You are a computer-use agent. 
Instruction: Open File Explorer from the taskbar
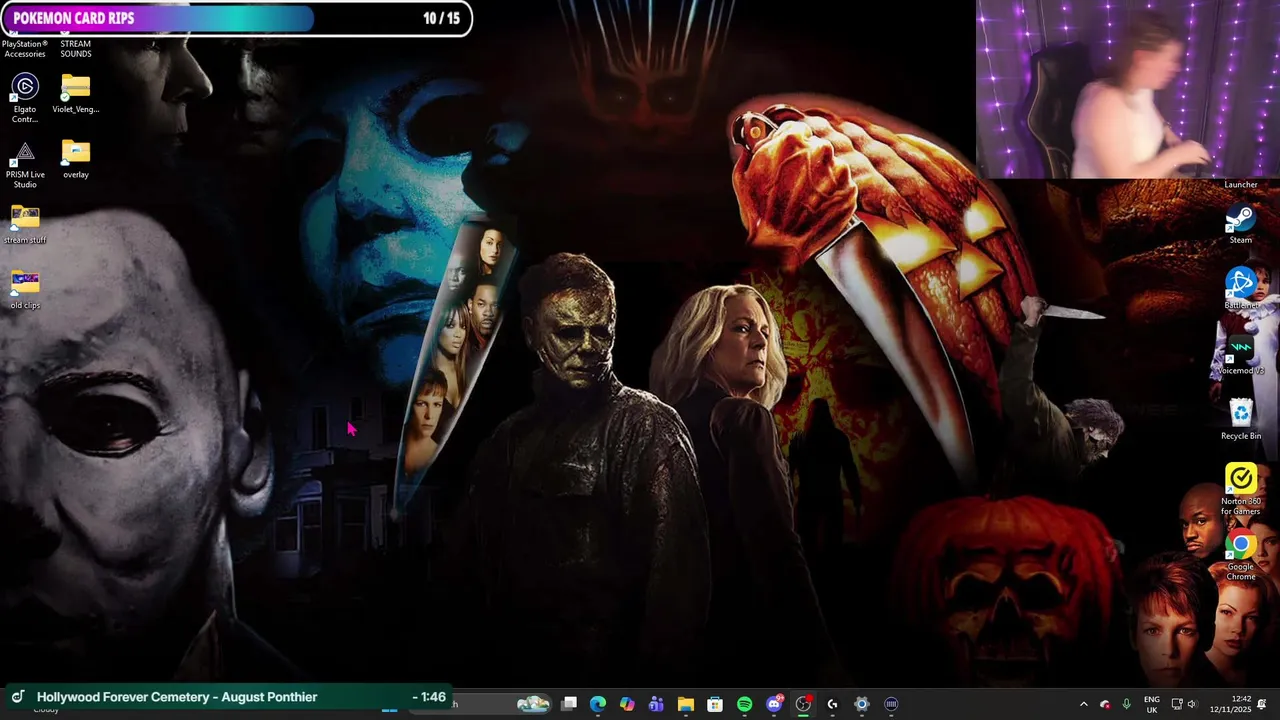(x=685, y=704)
